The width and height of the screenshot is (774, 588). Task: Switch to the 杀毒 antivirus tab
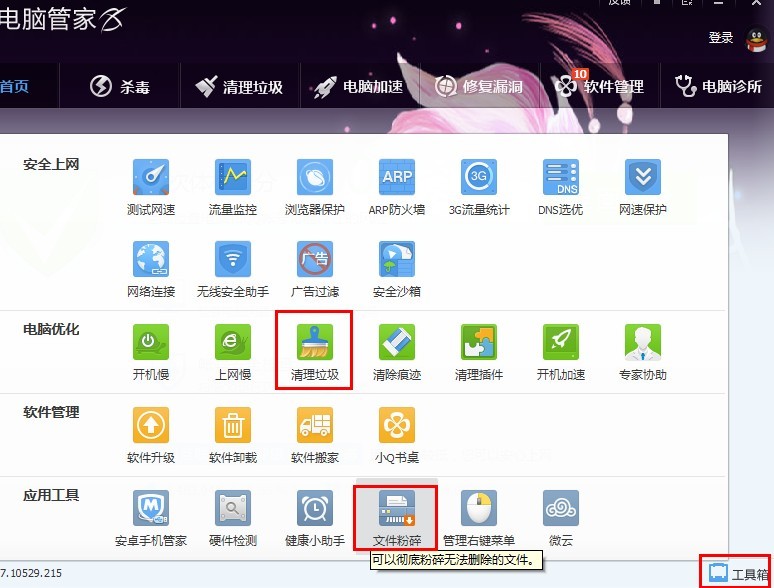click(120, 86)
